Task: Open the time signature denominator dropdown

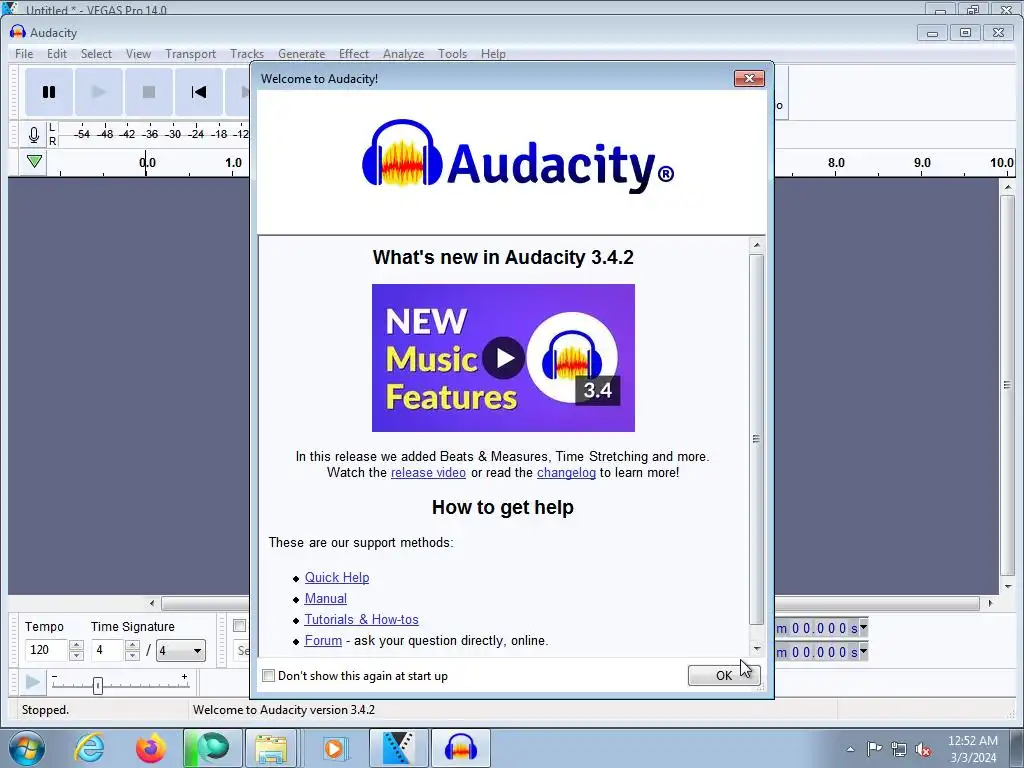Action: [181, 650]
